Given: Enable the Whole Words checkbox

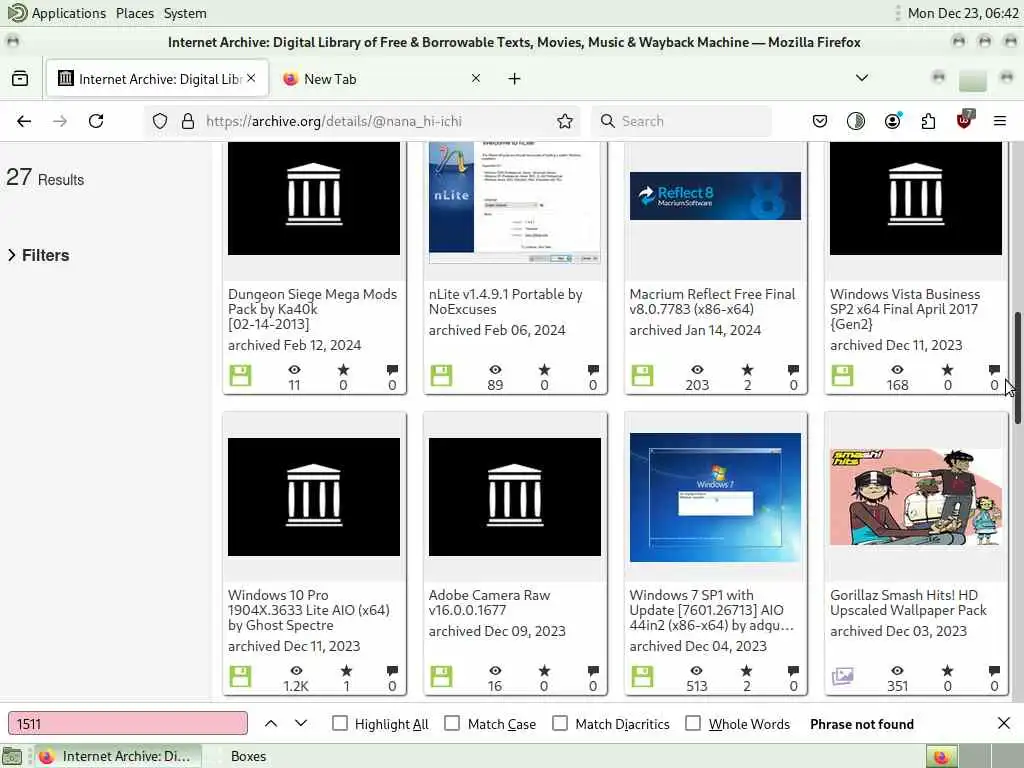Looking at the screenshot, I should pos(693,724).
